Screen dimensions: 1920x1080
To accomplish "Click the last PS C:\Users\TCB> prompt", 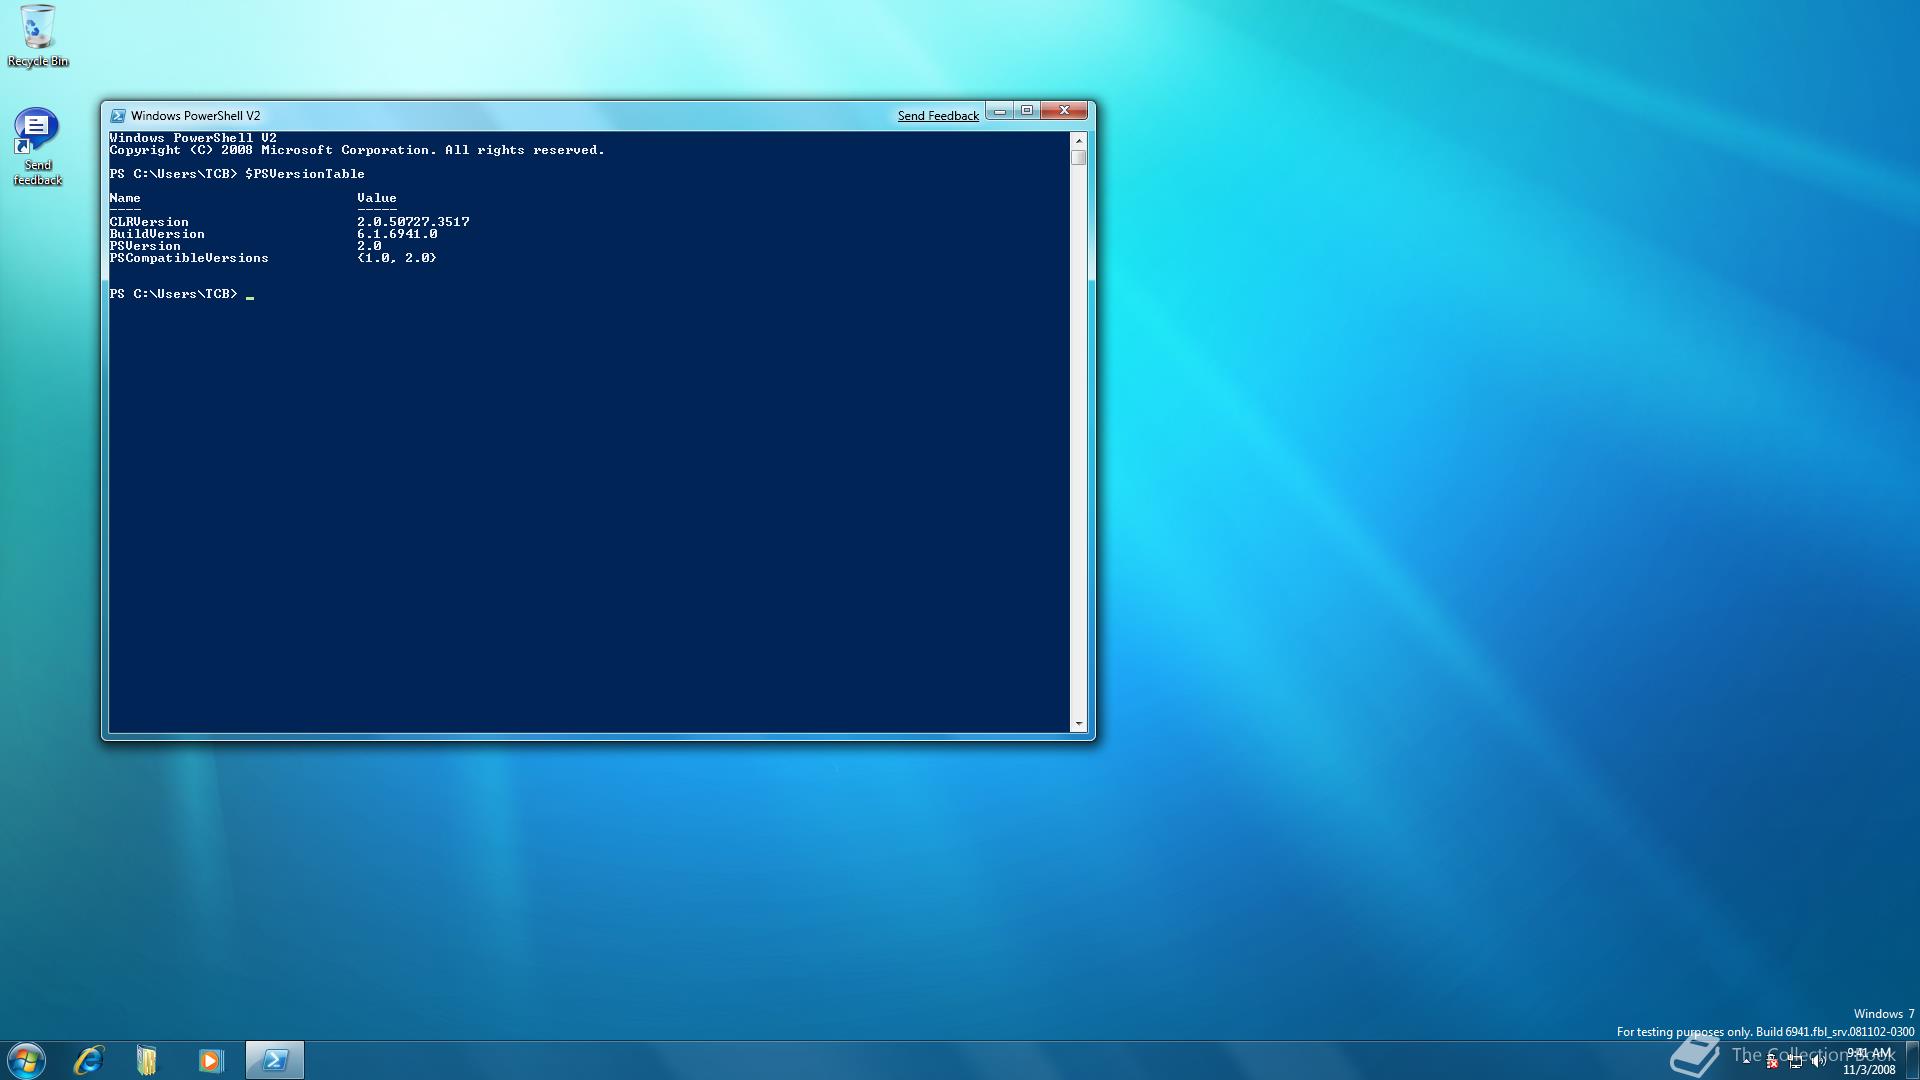I will coord(173,294).
